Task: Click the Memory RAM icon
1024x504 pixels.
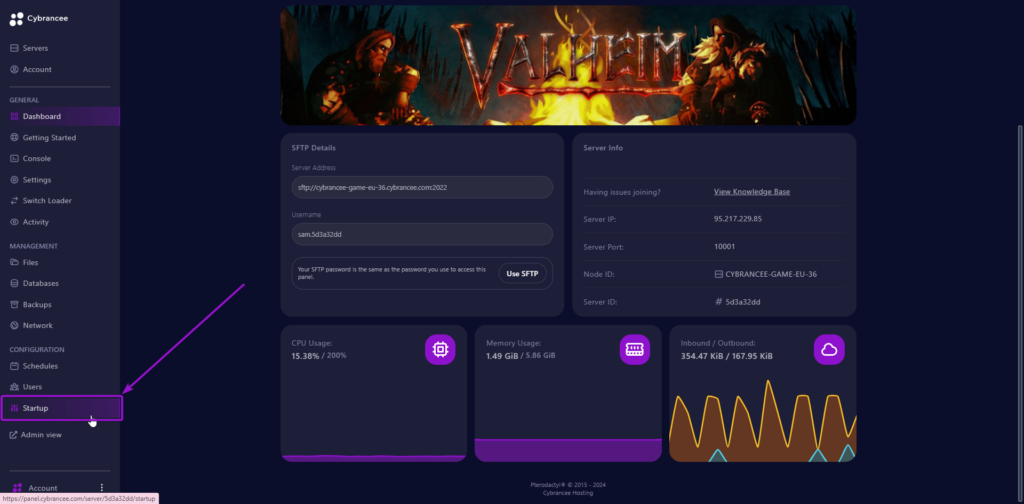Action: coord(635,350)
